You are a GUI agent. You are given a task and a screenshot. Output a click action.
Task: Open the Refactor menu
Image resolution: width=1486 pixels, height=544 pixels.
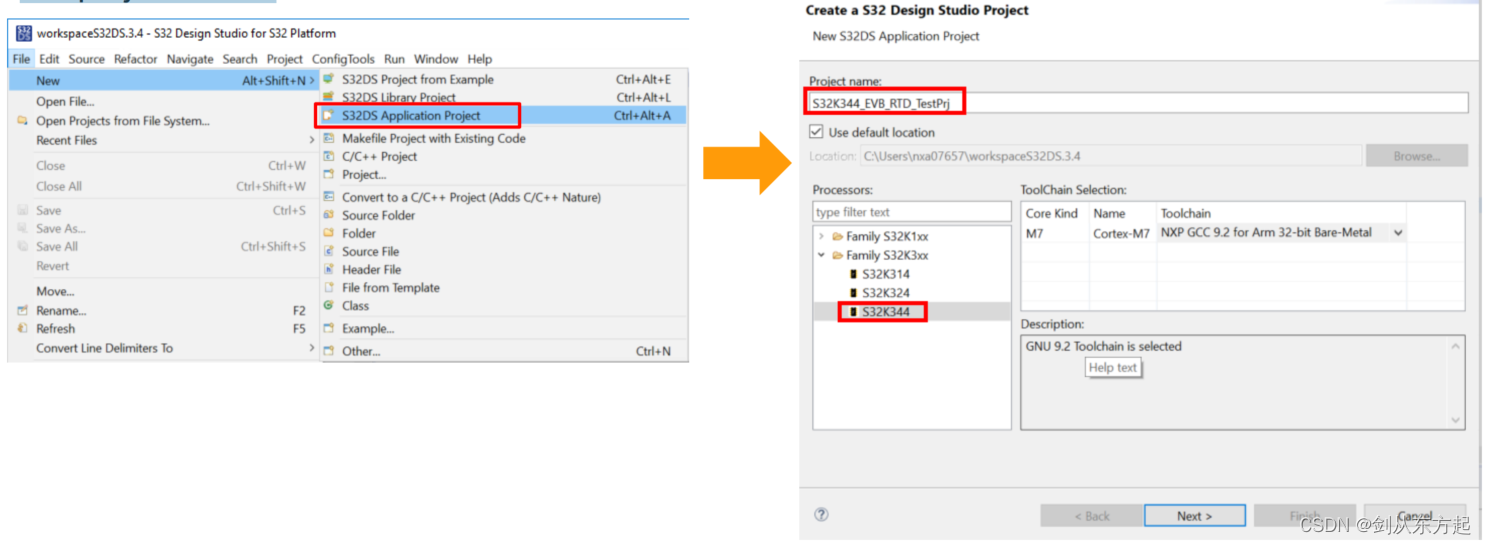click(136, 59)
